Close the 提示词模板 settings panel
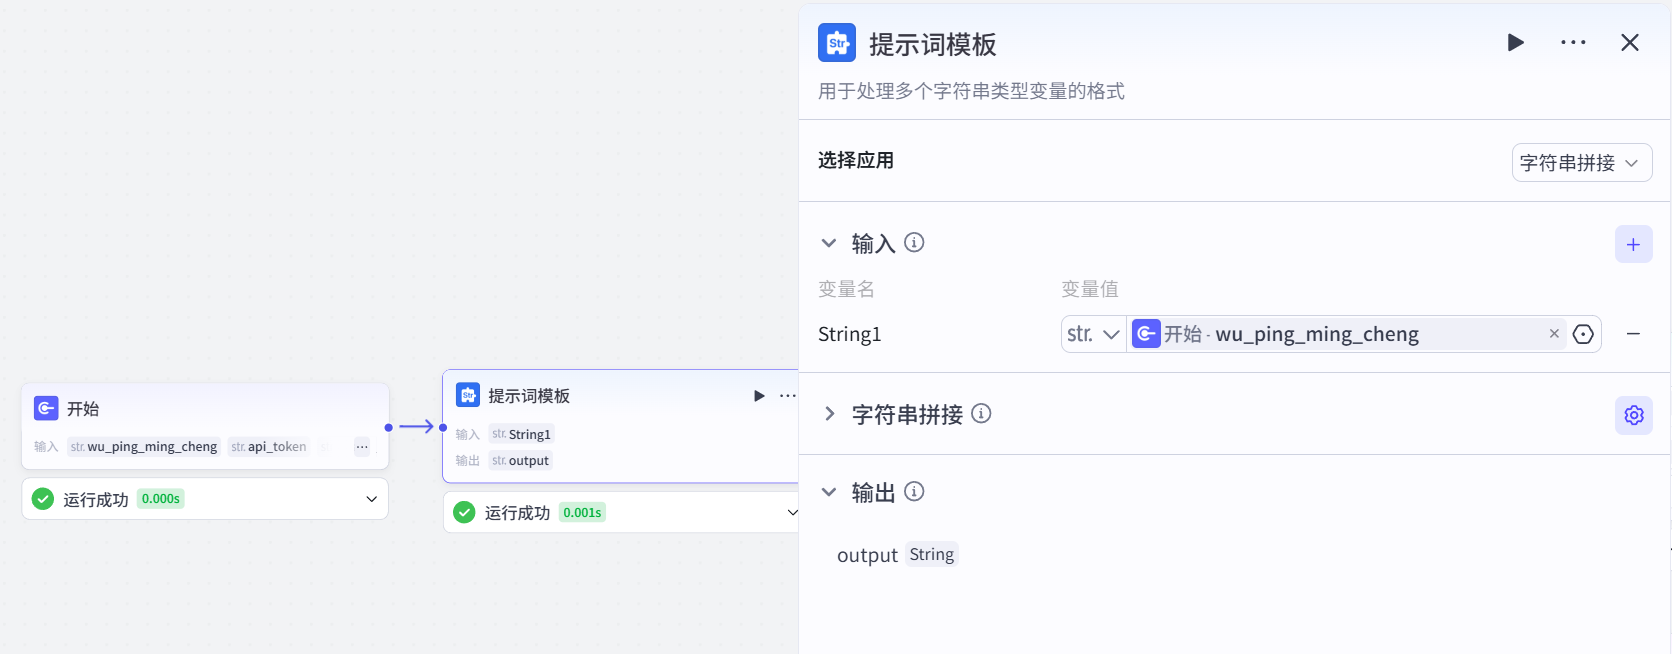The width and height of the screenshot is (1672, 654). 1630,42
